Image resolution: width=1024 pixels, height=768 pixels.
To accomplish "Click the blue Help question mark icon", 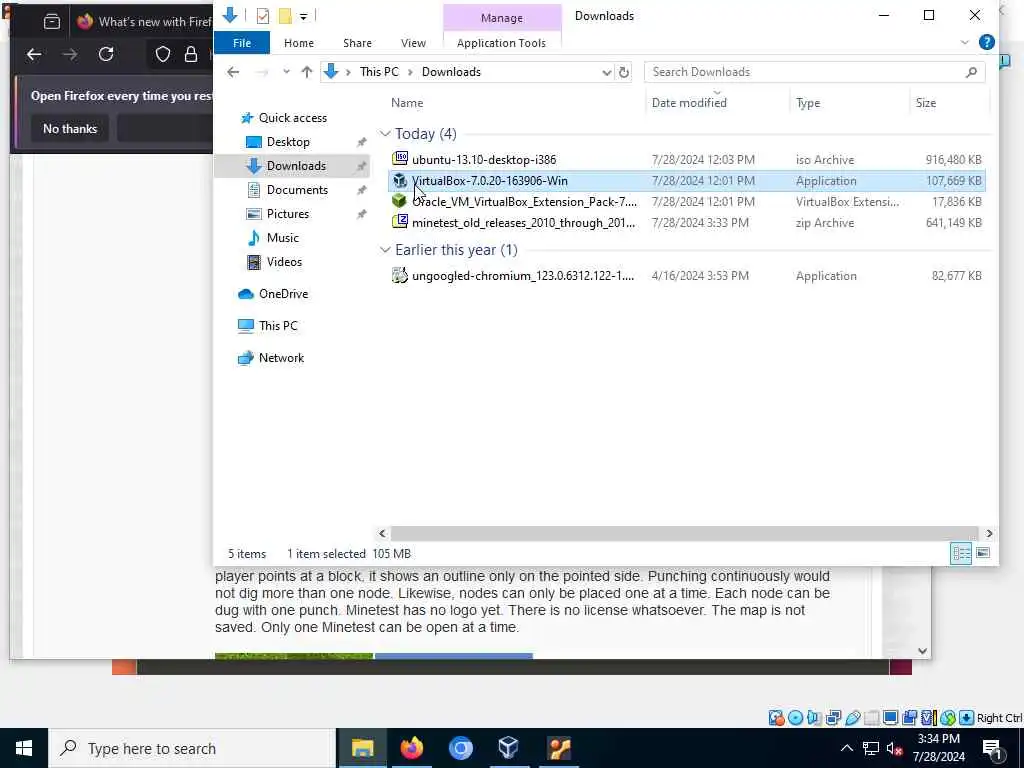I will click(x=986, y=42).
